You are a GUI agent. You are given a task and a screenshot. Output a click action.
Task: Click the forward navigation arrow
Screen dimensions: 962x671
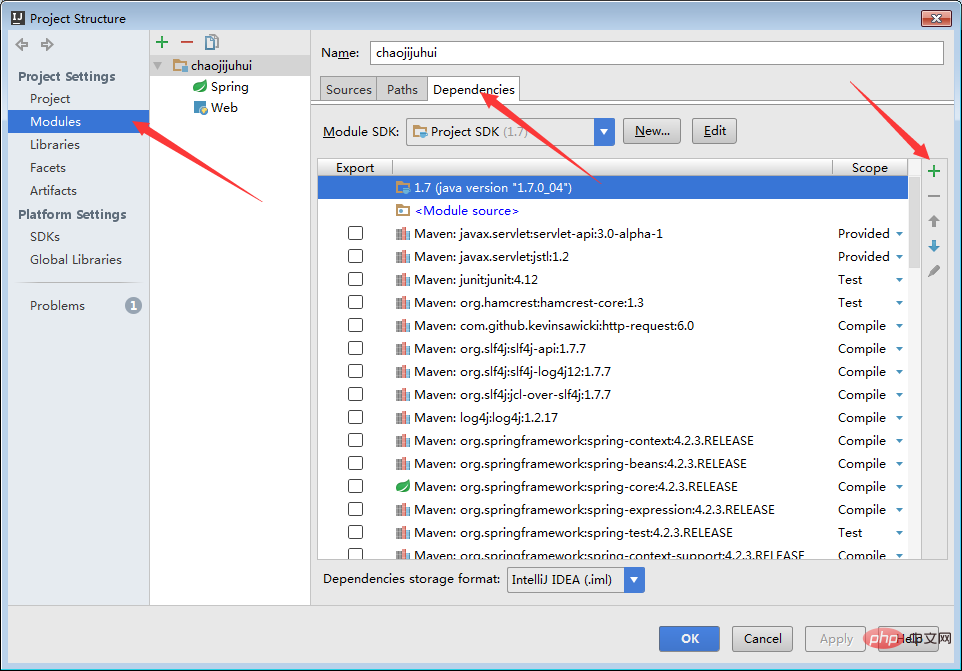47,44
